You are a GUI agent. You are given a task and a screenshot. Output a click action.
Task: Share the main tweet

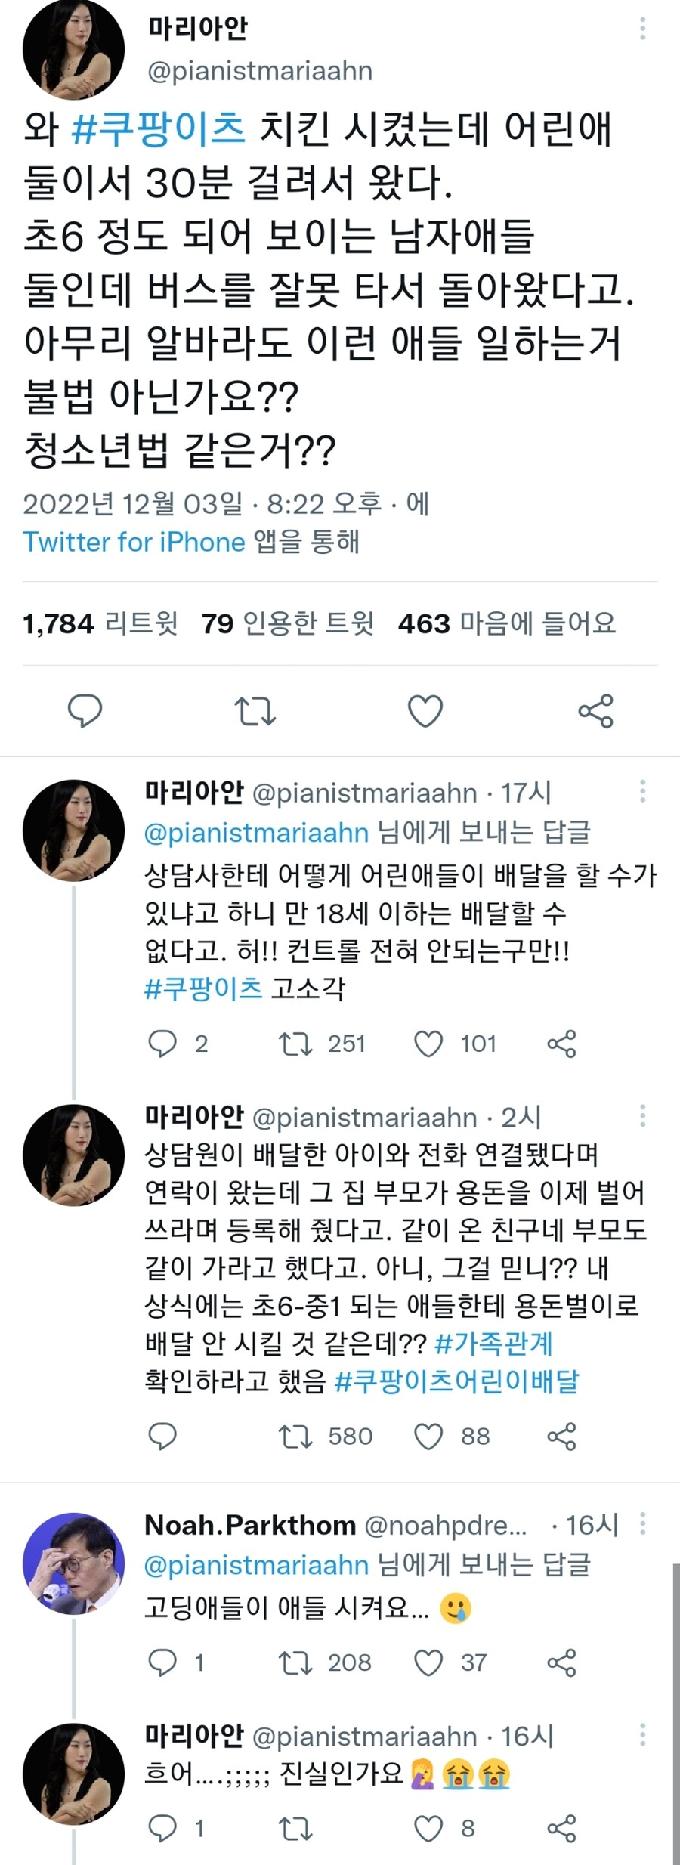pos(596,711)
